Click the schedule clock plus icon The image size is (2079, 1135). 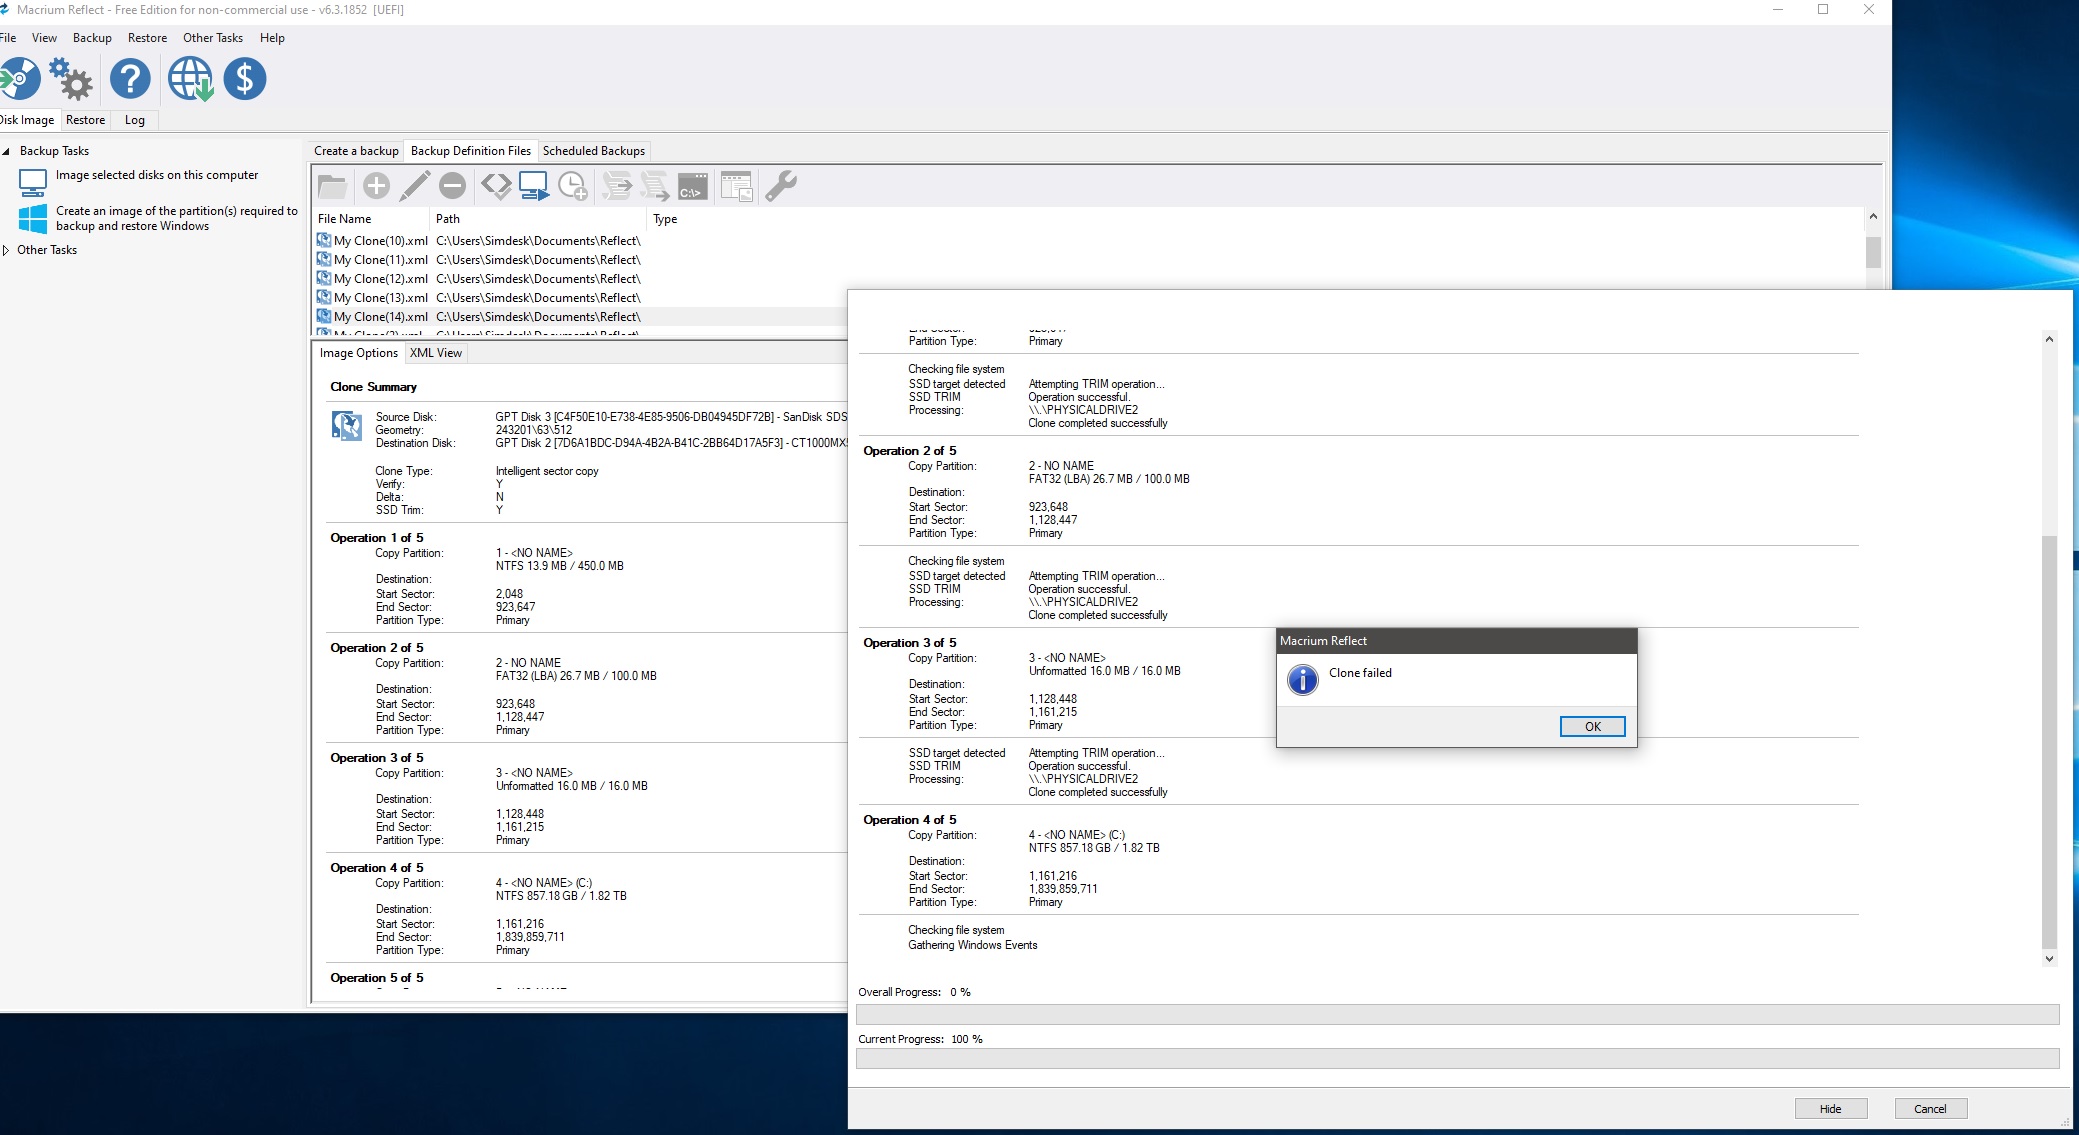[x=573, y=186]
